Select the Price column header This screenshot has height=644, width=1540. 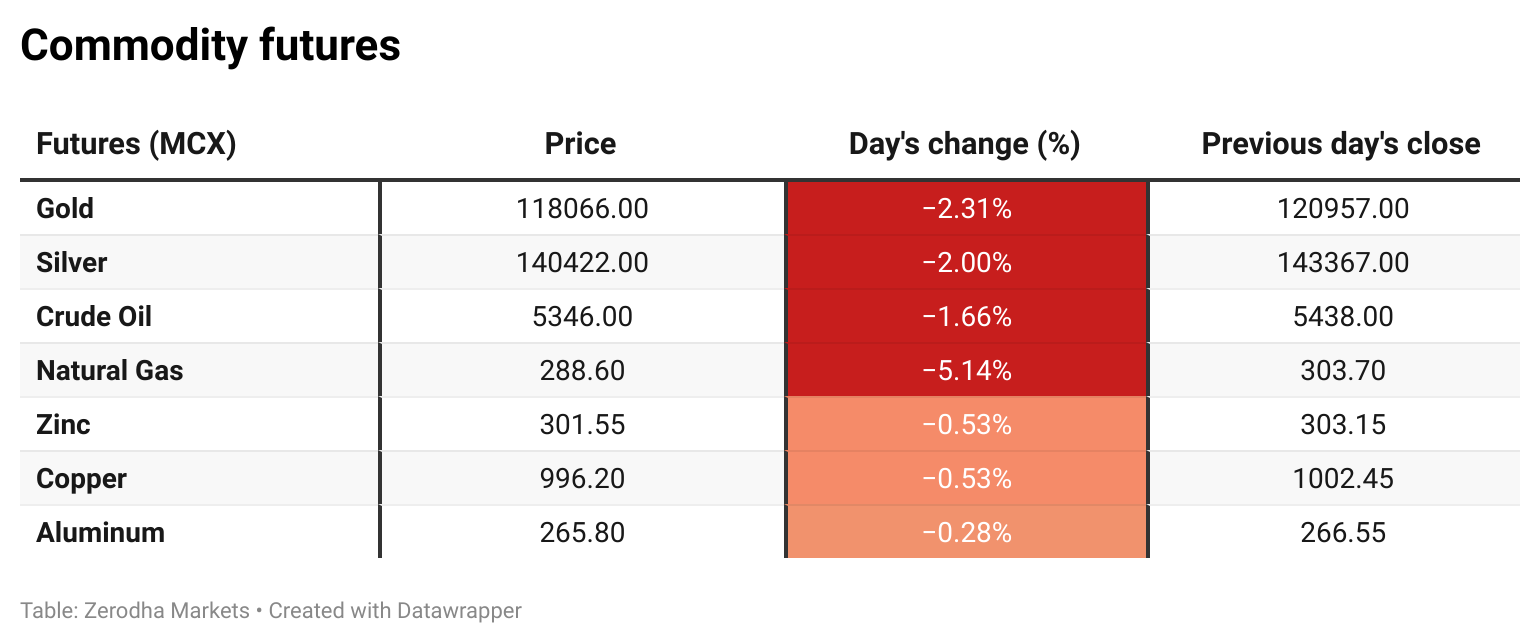coord(580,144)
